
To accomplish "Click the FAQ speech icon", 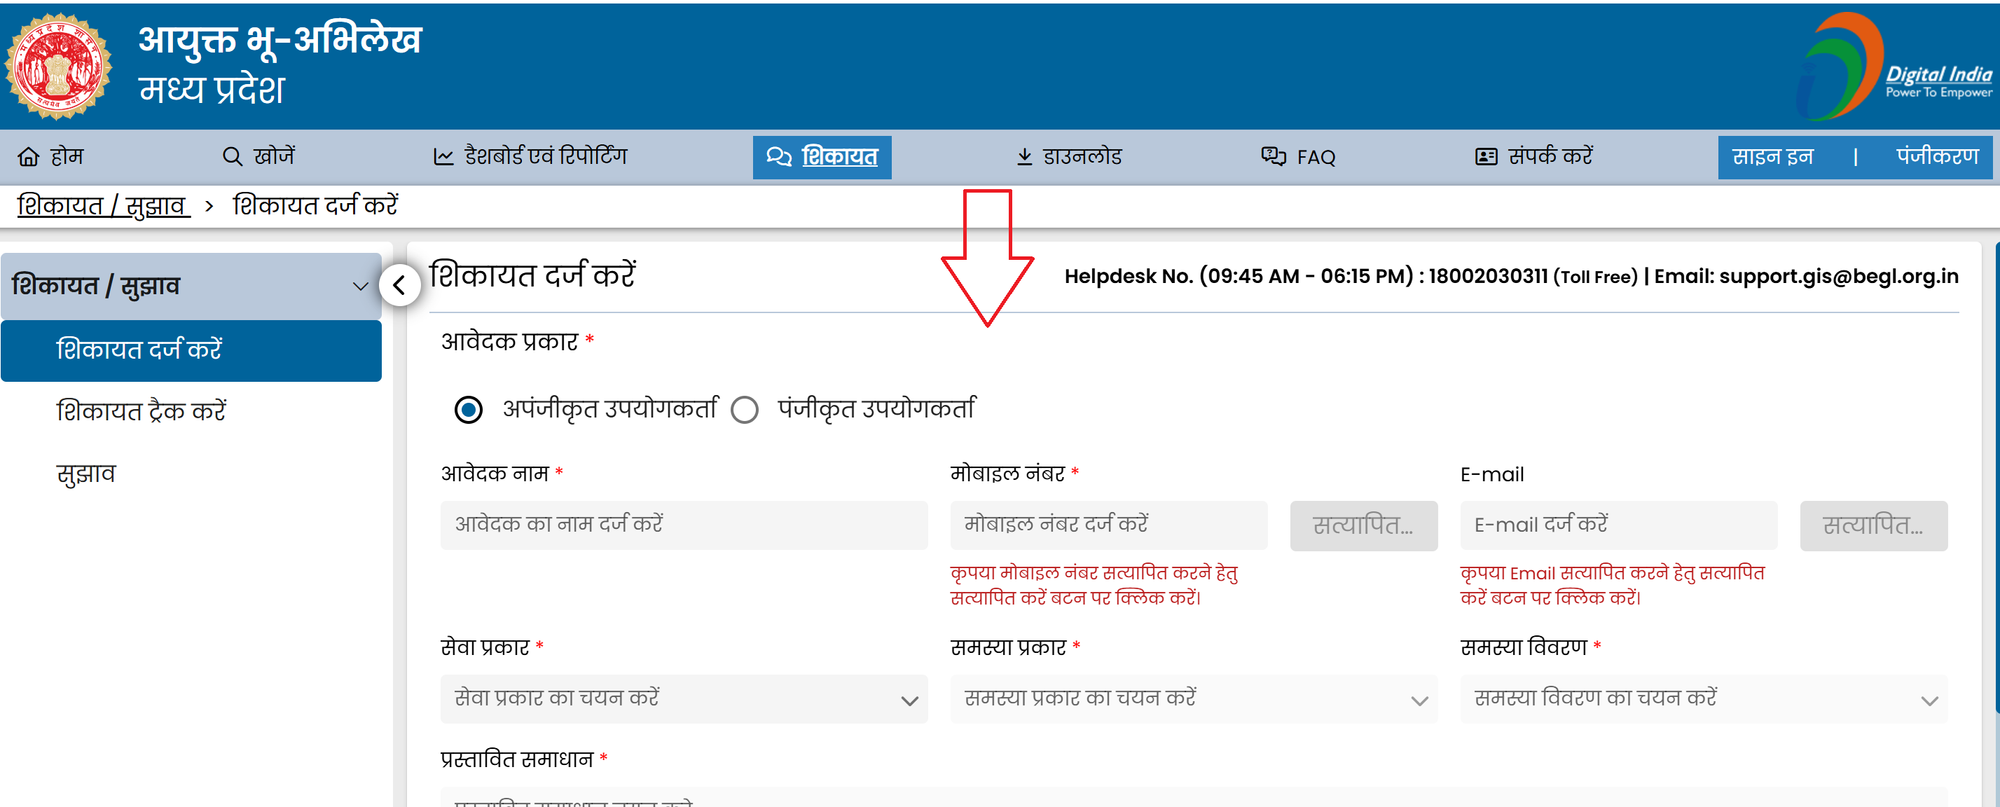I will [1274, 157].
